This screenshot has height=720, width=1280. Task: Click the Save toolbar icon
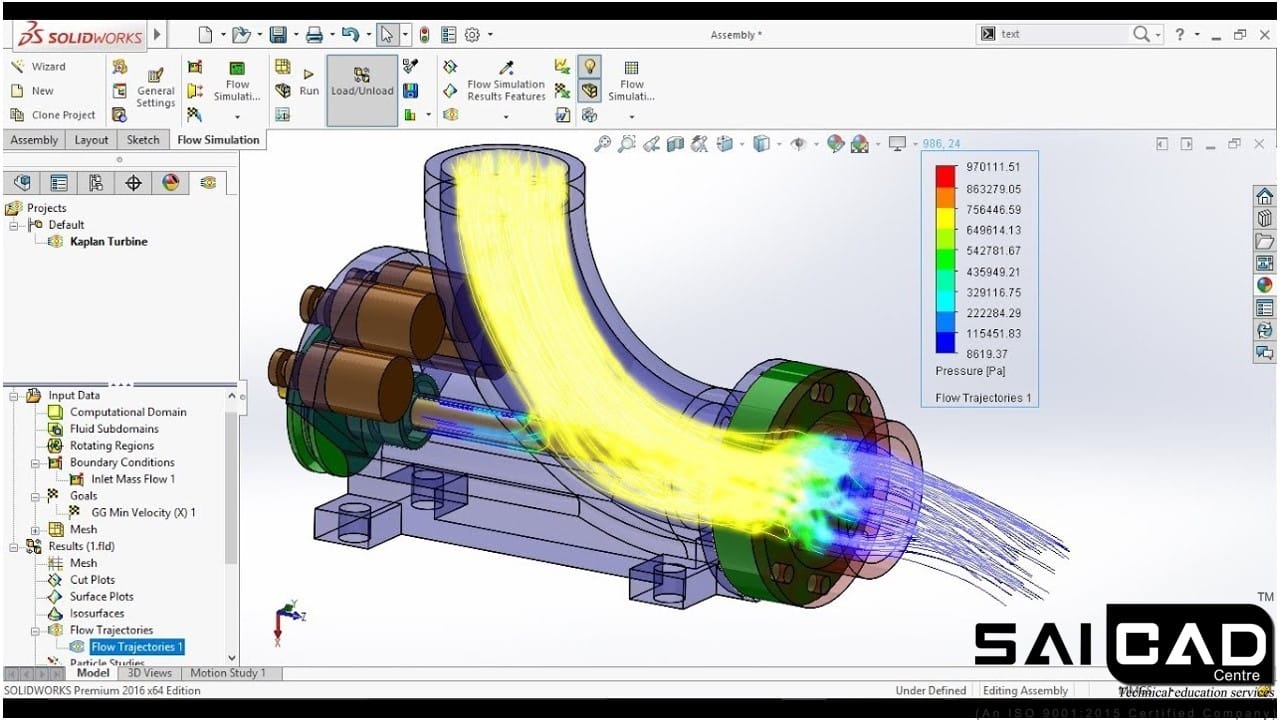(278, 35)
